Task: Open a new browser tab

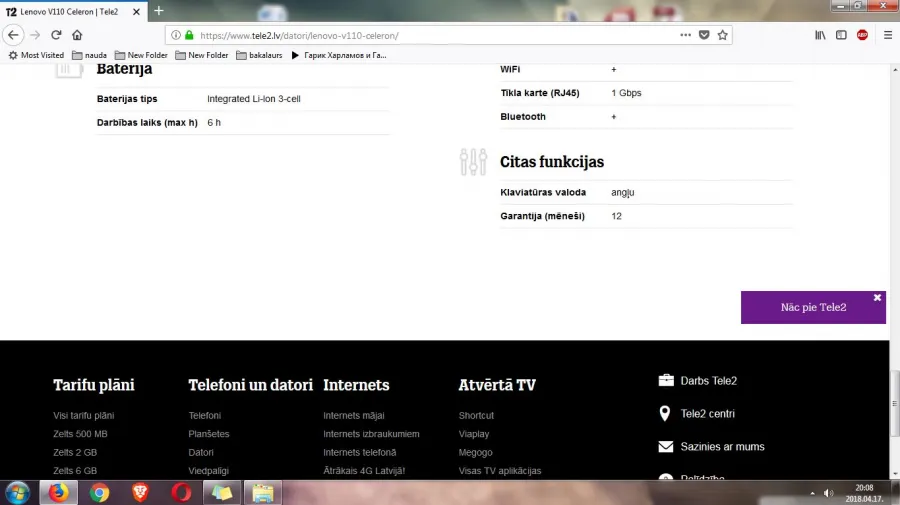Action: [x=159, y=10]
